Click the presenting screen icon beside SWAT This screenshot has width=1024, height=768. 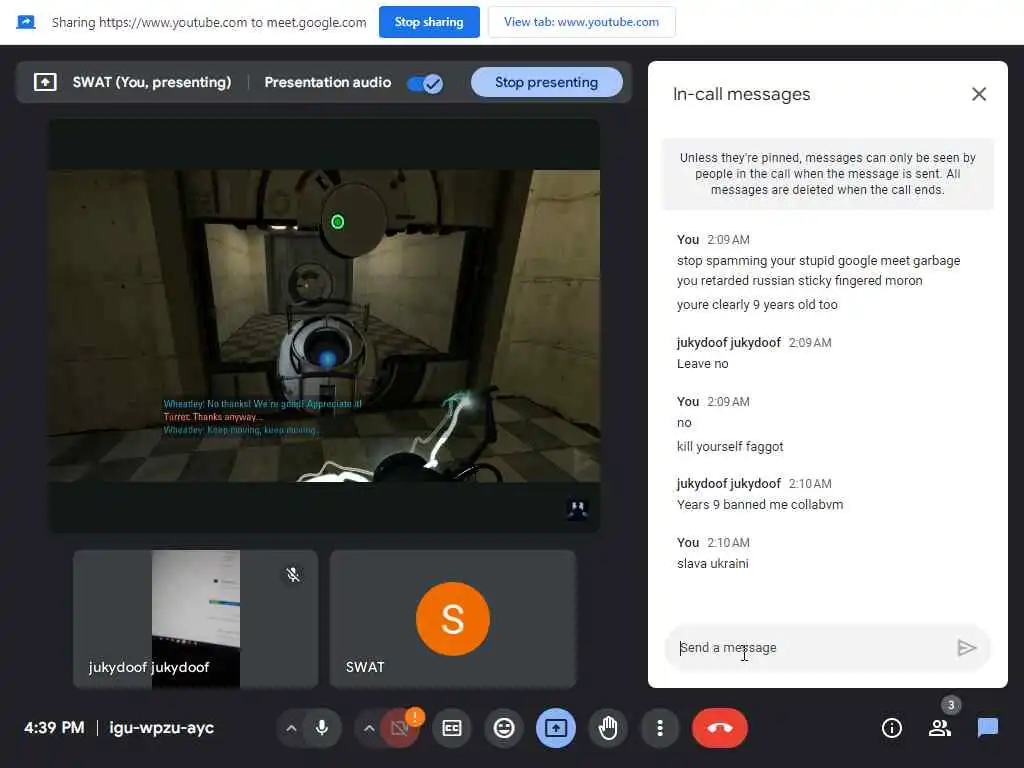[x=45, y=82]
